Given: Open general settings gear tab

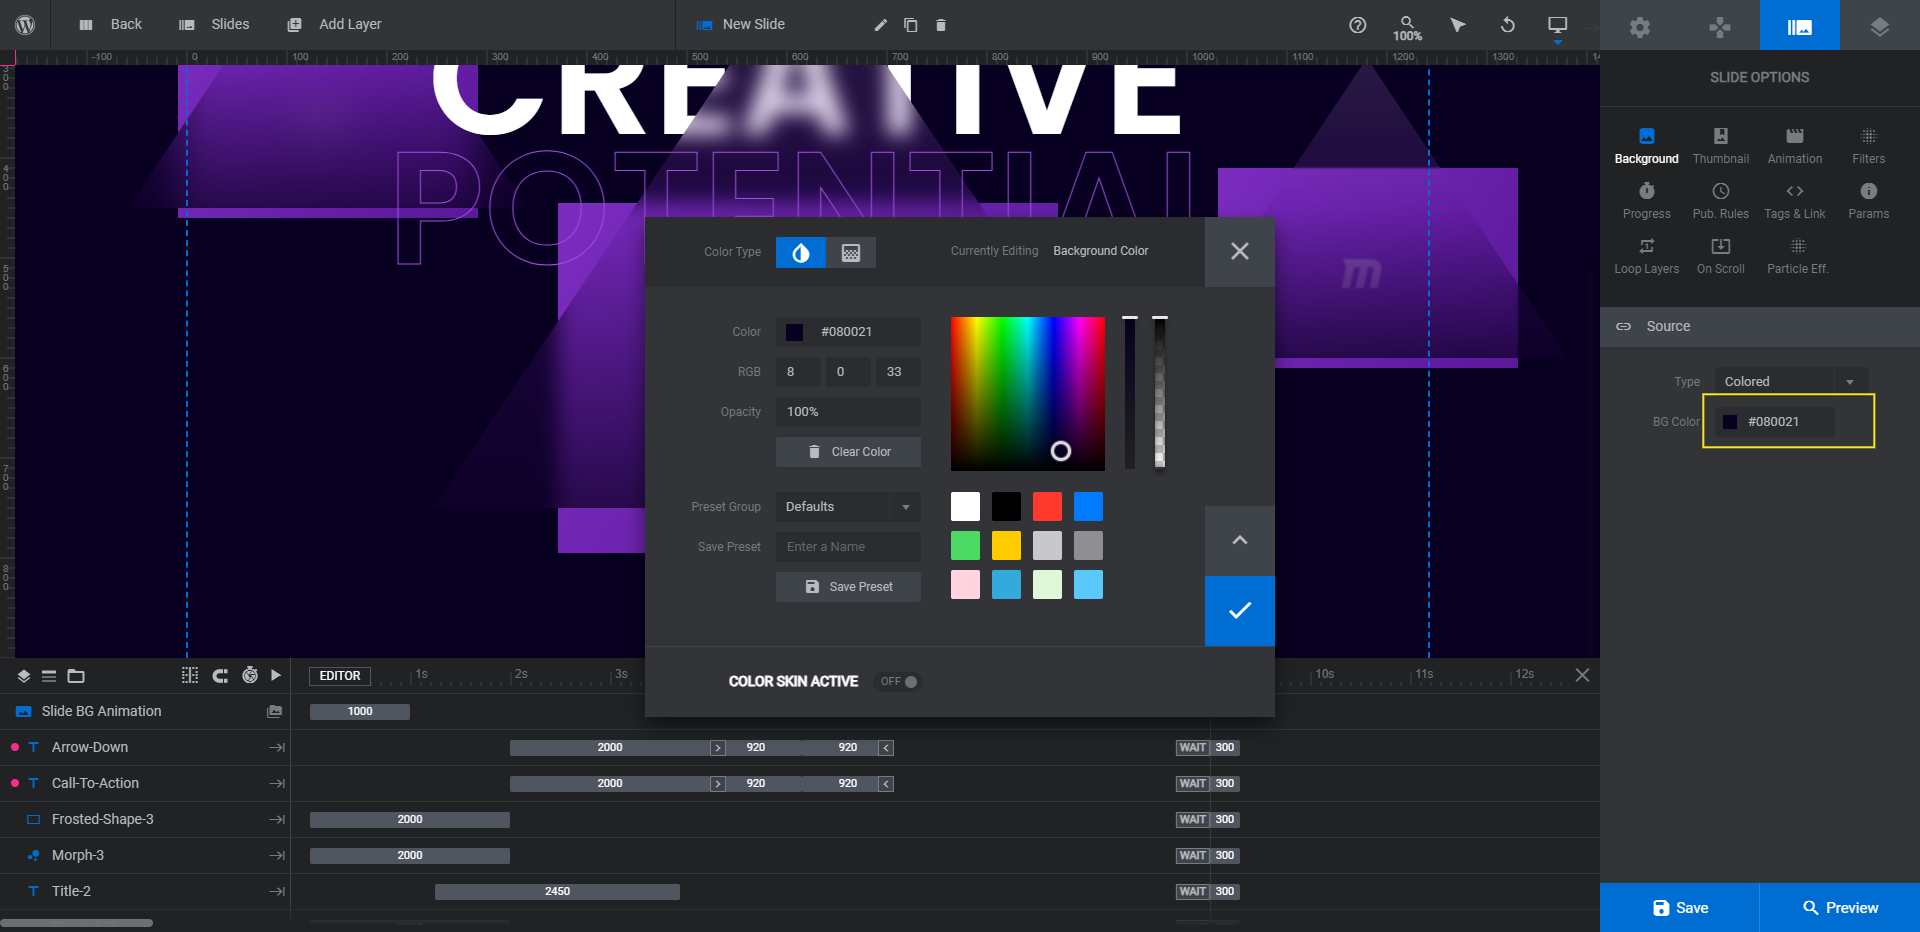Looking at the screenshot, I should coord(1640,27).
